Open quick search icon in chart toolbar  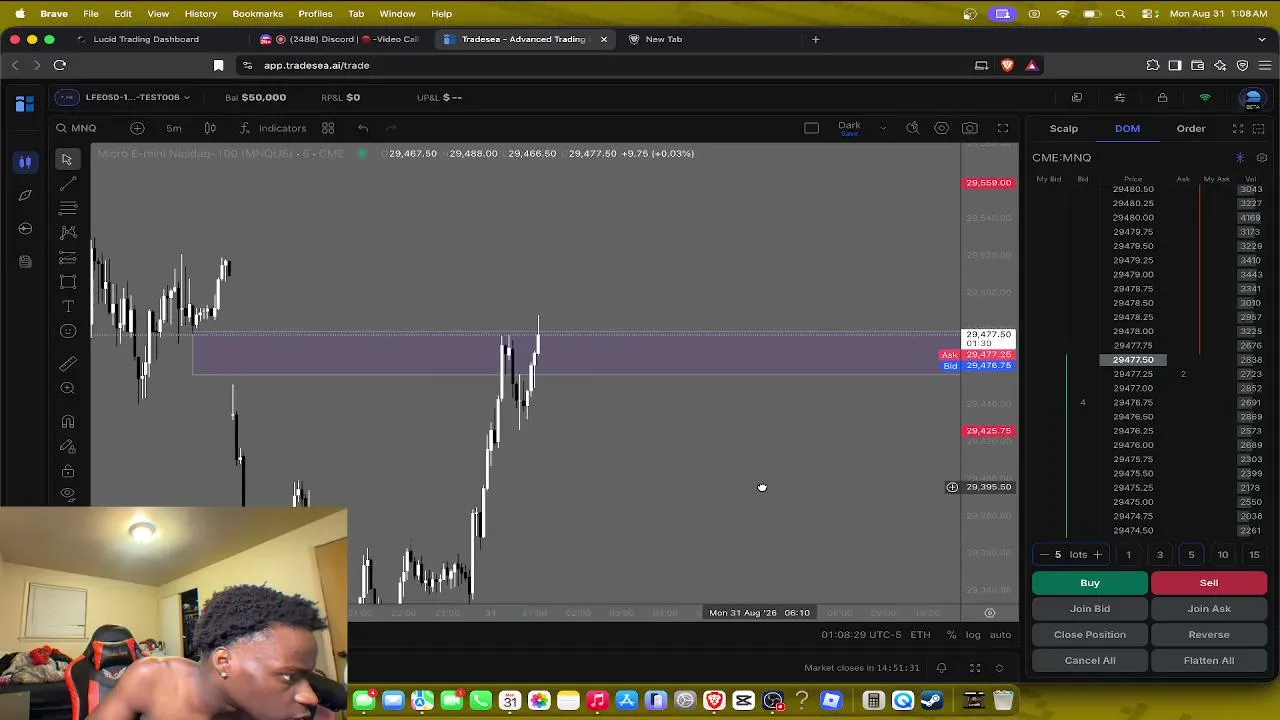[913, 128]
